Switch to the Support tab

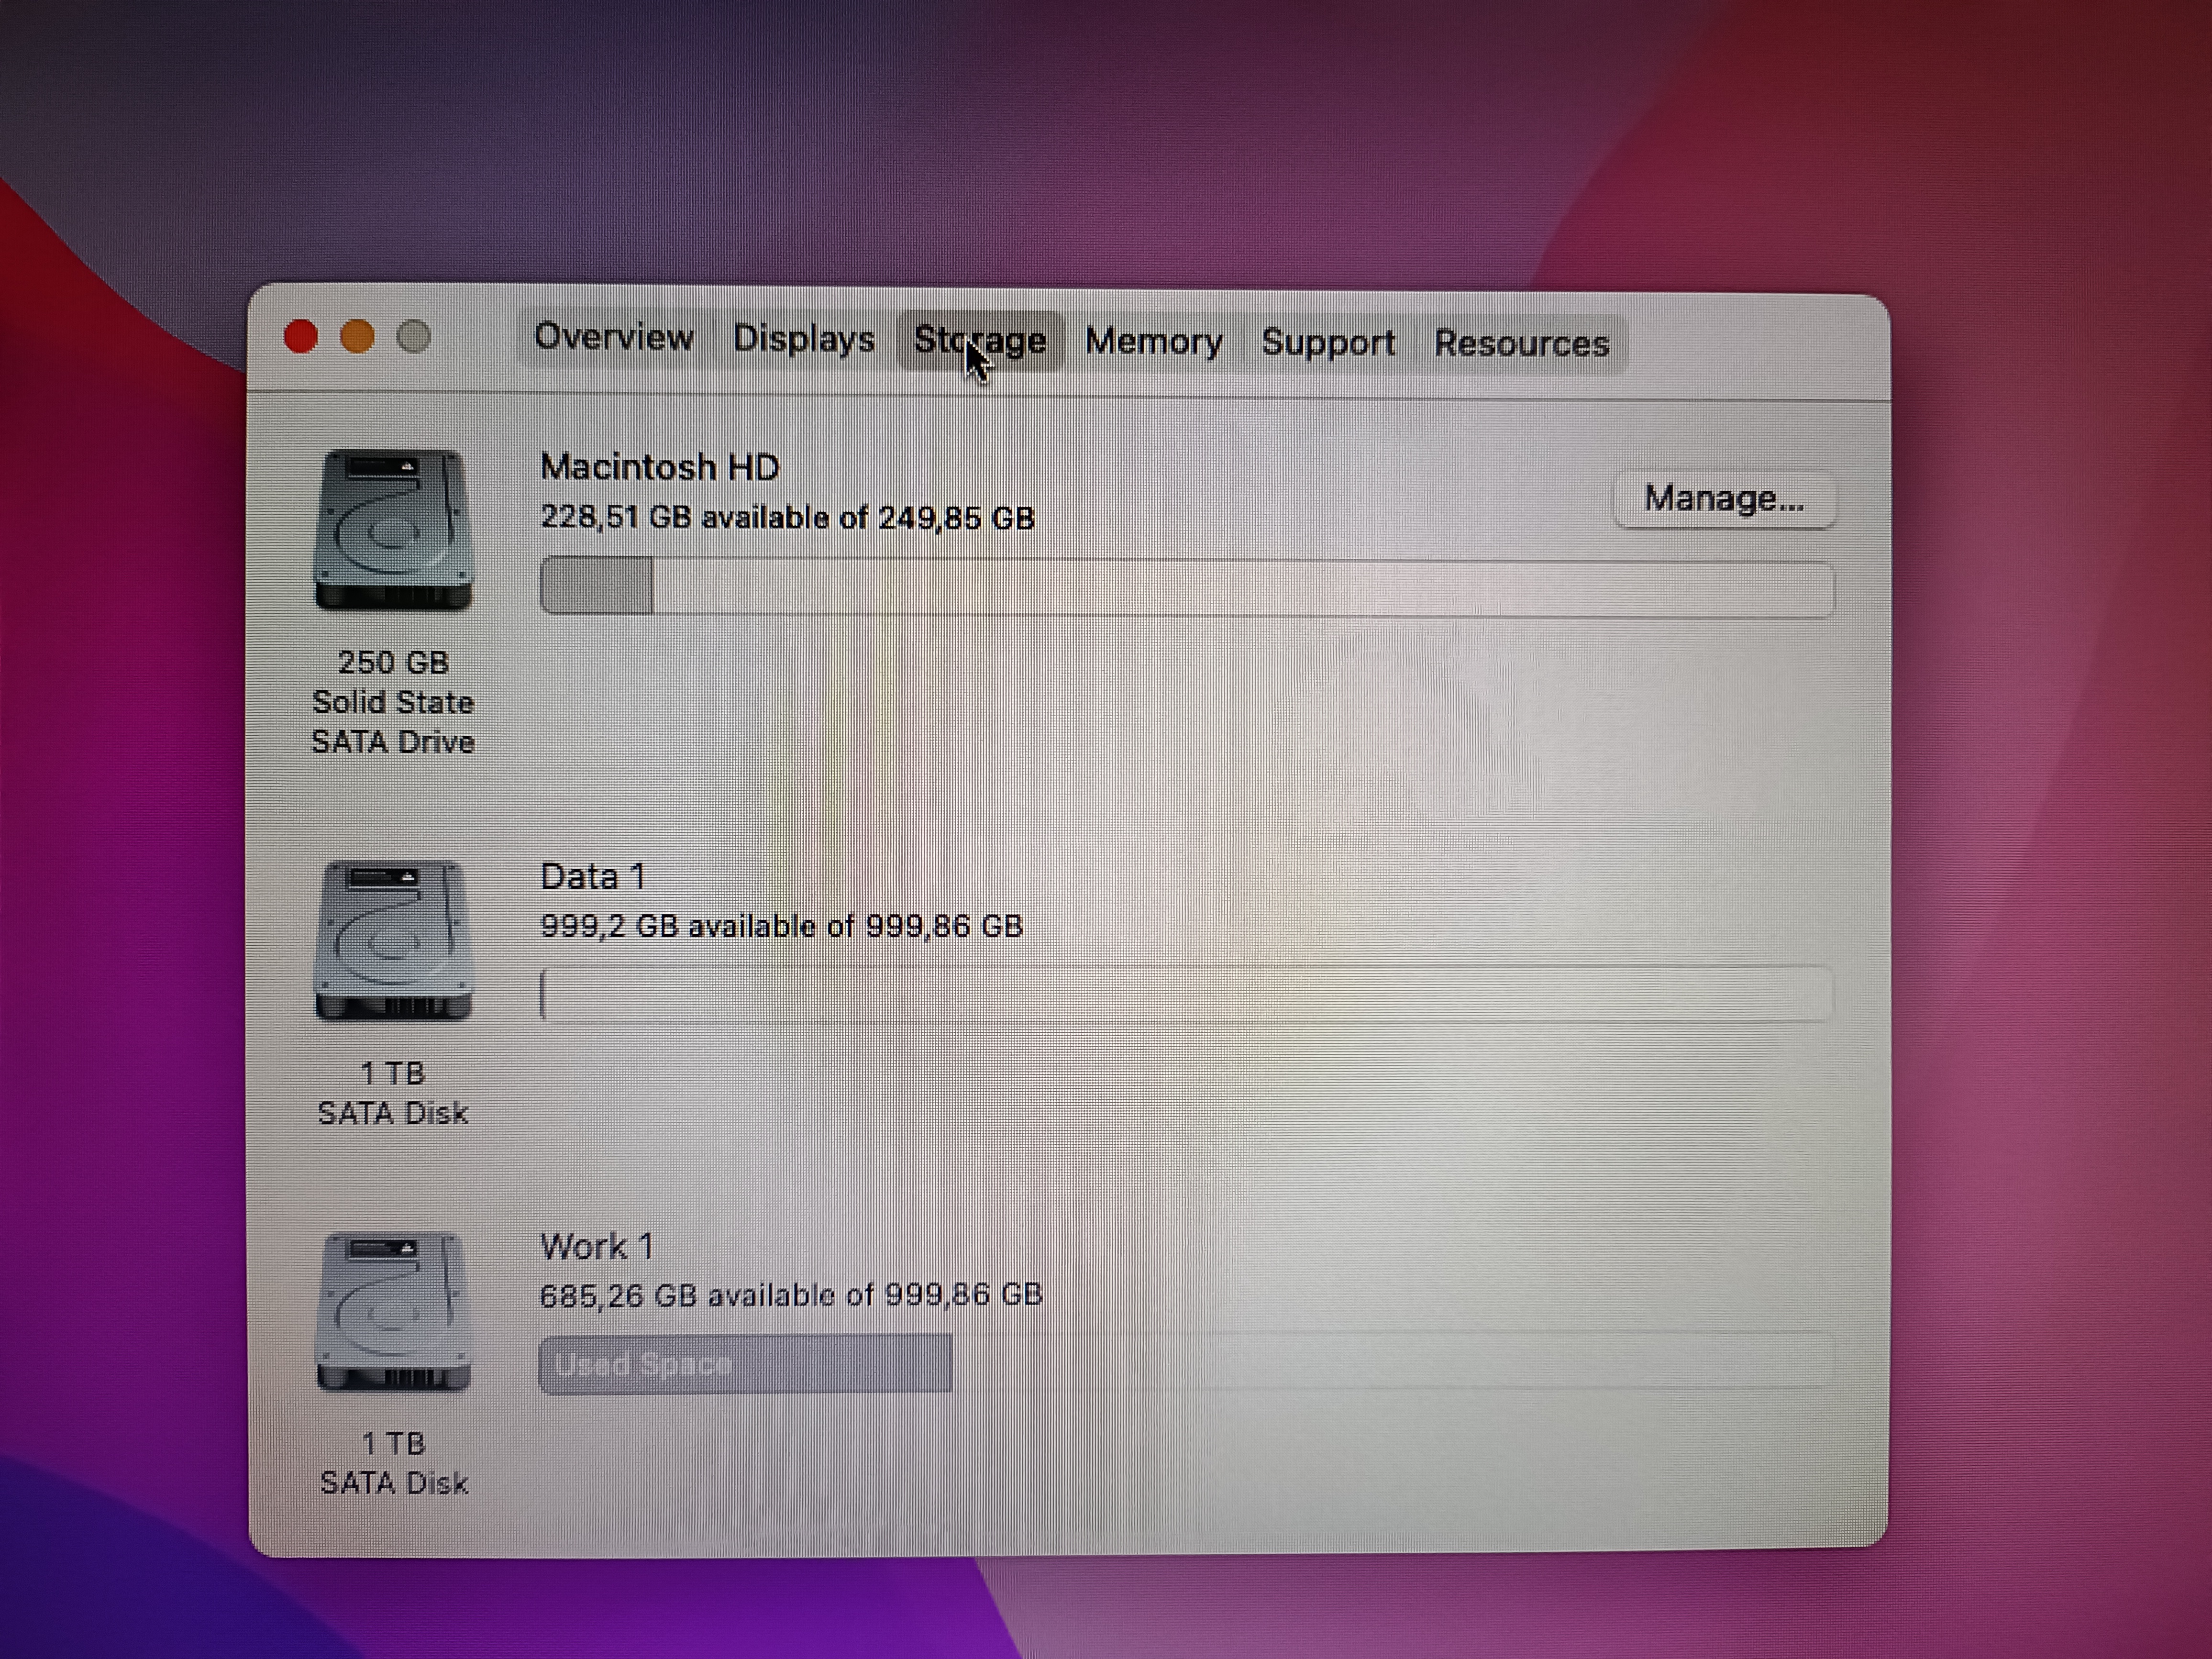pos(1327,343)
